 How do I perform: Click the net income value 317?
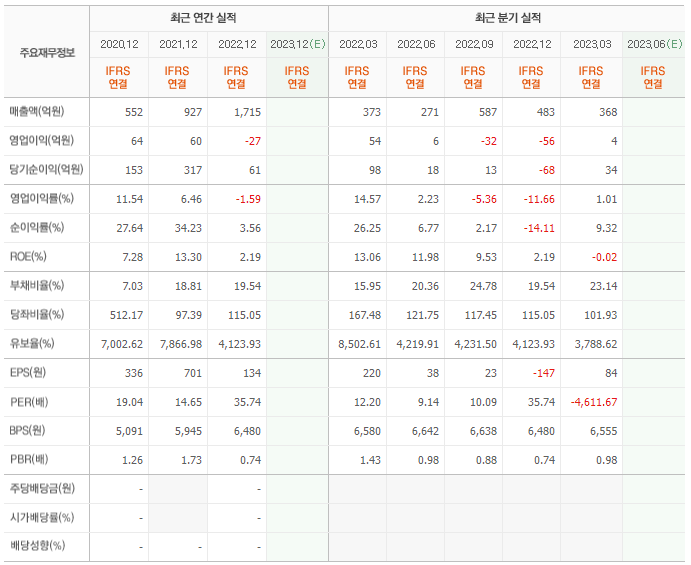tap(193, 170)
